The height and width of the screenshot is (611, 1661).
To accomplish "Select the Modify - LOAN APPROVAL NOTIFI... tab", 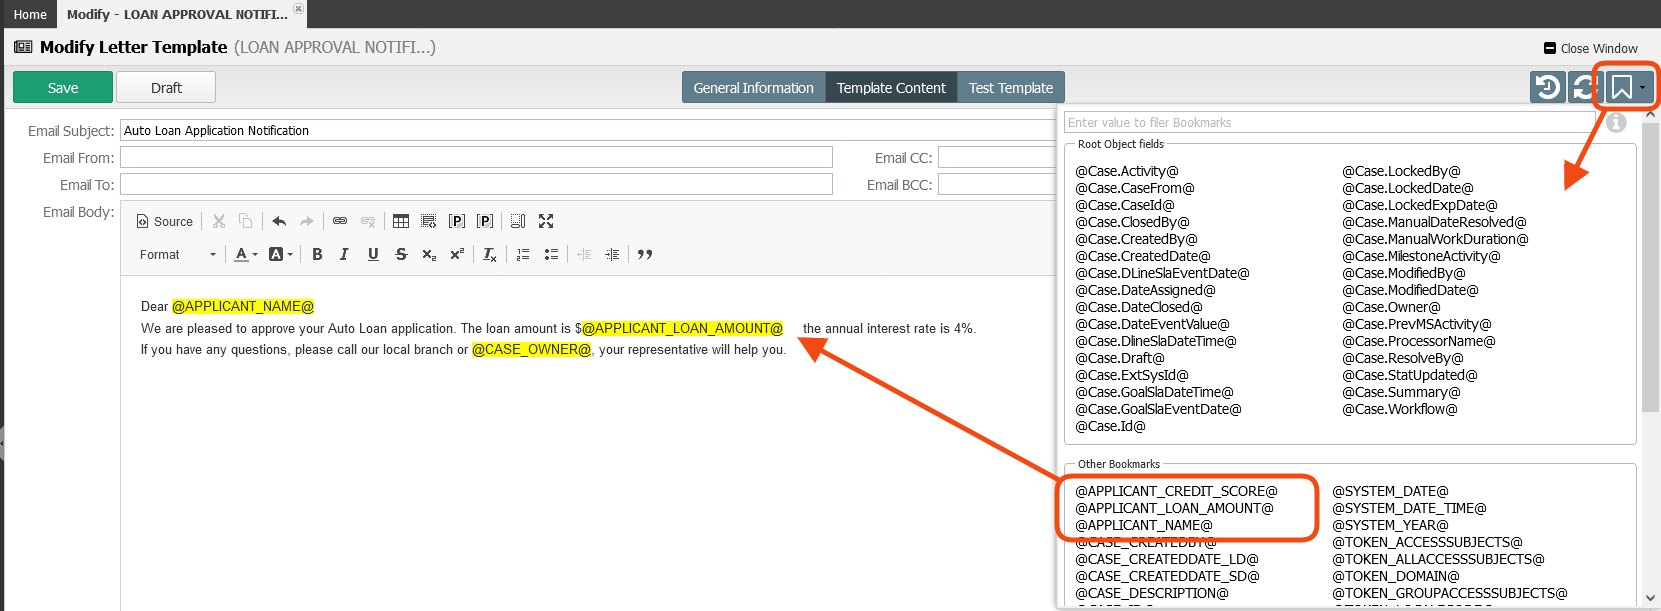I will coord(177,14).
